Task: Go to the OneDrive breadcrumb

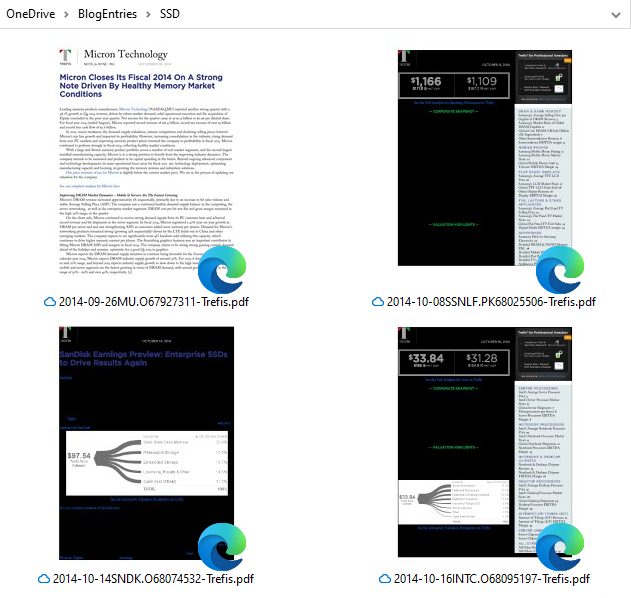Action: [x=31, y=14]
